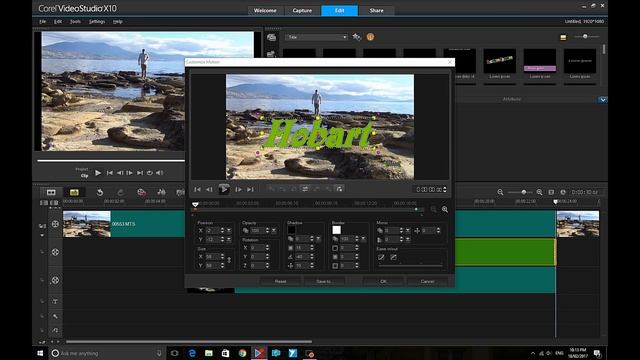Open the Help menu
This screenshot has height=360, width=640.
(118, 22)
